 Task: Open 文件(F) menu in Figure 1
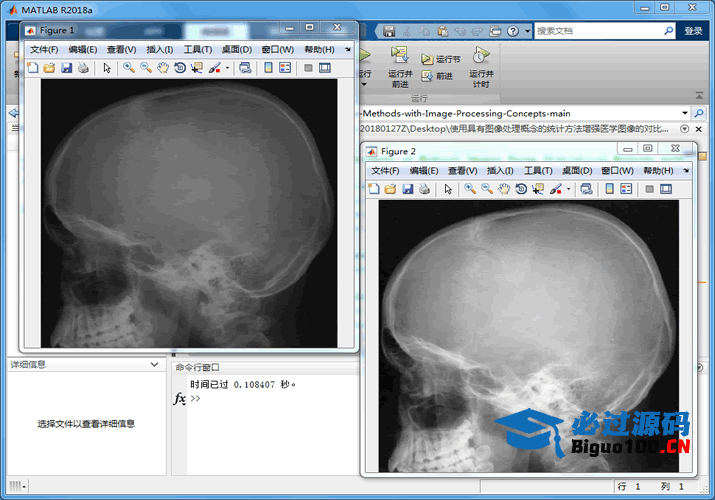click(45, 49)
